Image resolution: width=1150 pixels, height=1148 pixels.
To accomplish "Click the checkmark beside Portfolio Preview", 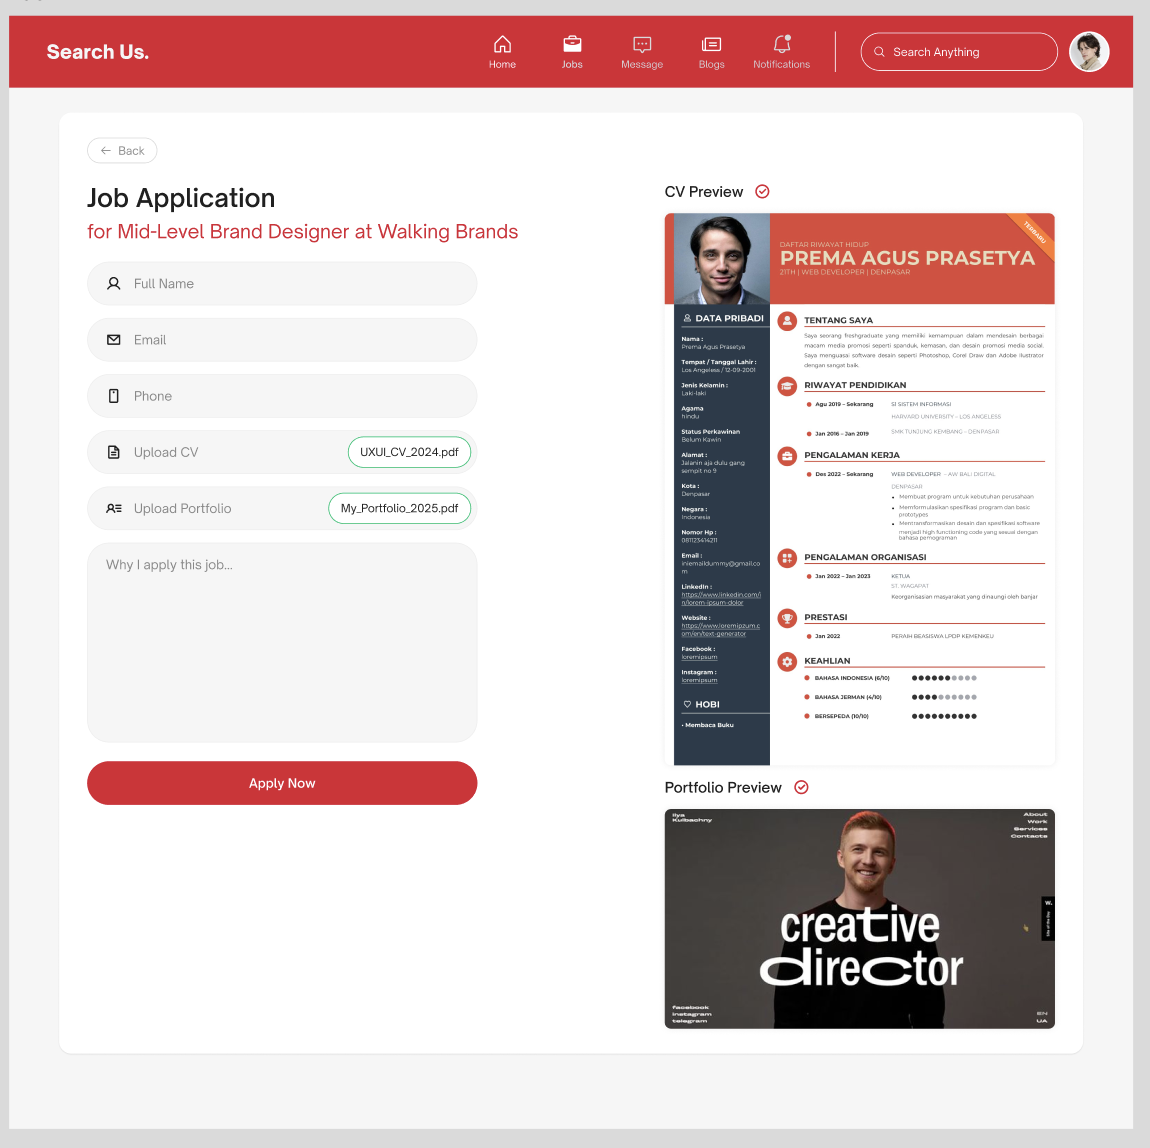I will click(x=801, y=787).
